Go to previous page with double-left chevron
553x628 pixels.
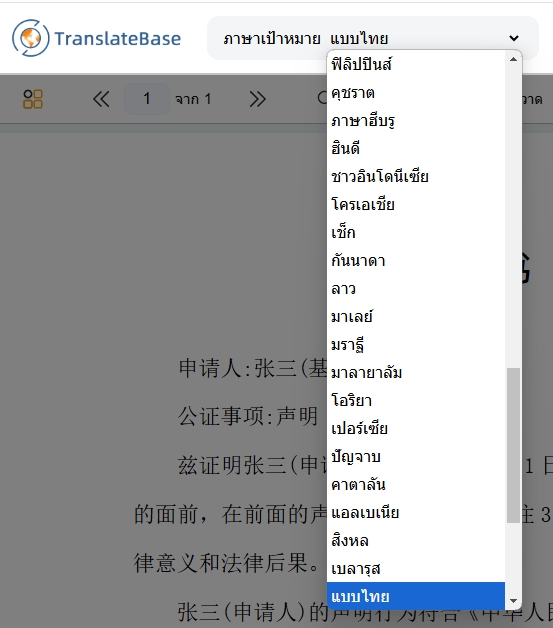101,99
